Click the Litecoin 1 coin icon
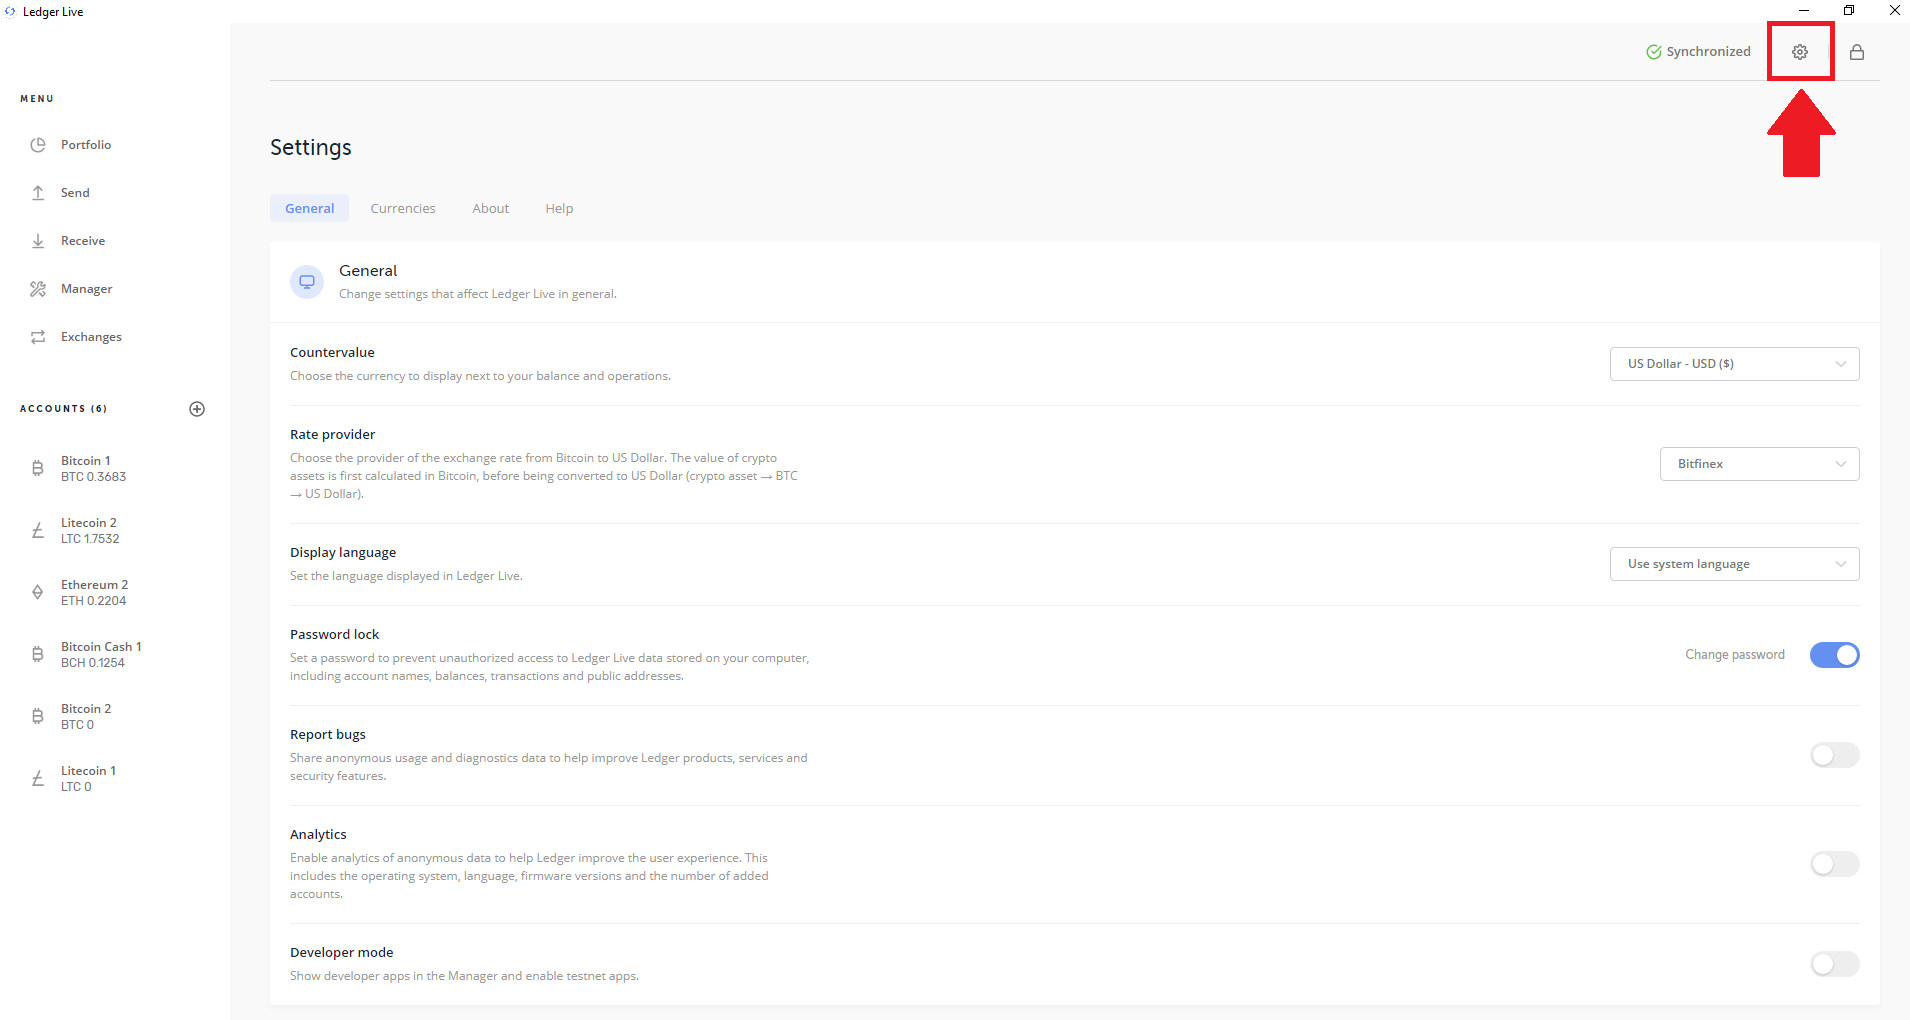 pos(38,778)
